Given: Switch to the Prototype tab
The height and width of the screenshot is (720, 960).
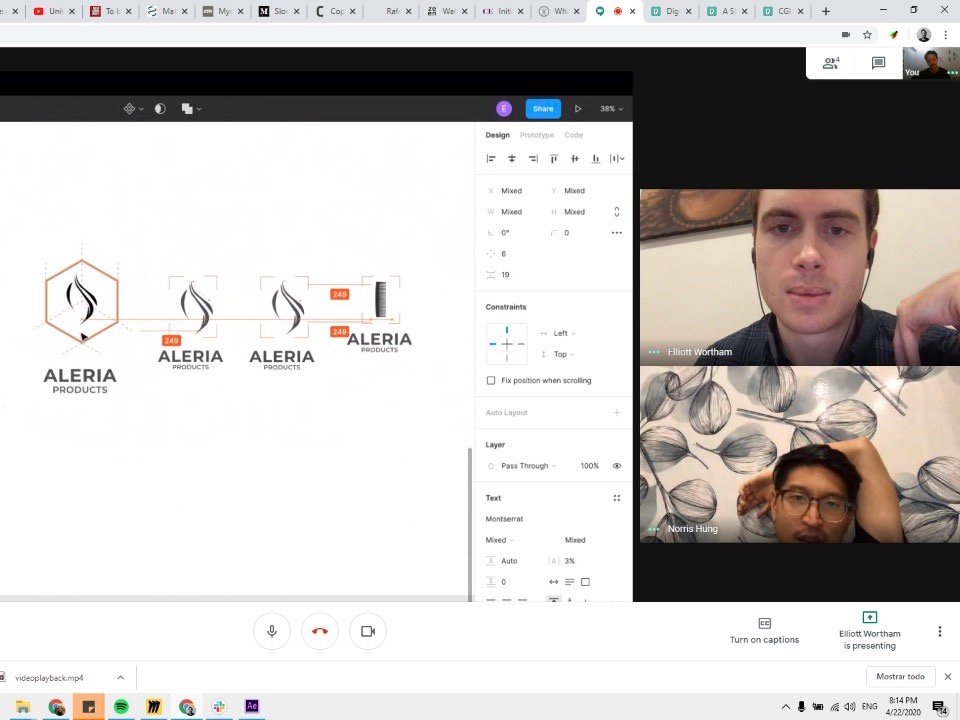Looking at the screenshot, I should click(536, 135).
